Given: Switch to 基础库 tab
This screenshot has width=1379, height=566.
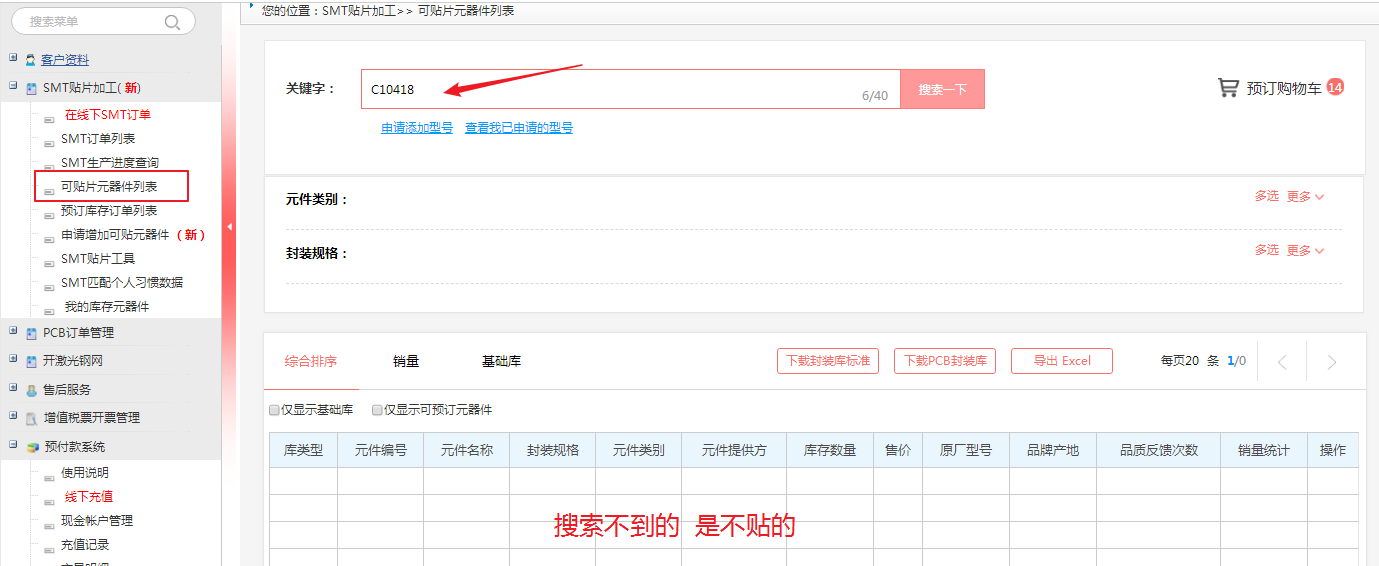Looking at the screenshot, I should (x=501, y=361).
